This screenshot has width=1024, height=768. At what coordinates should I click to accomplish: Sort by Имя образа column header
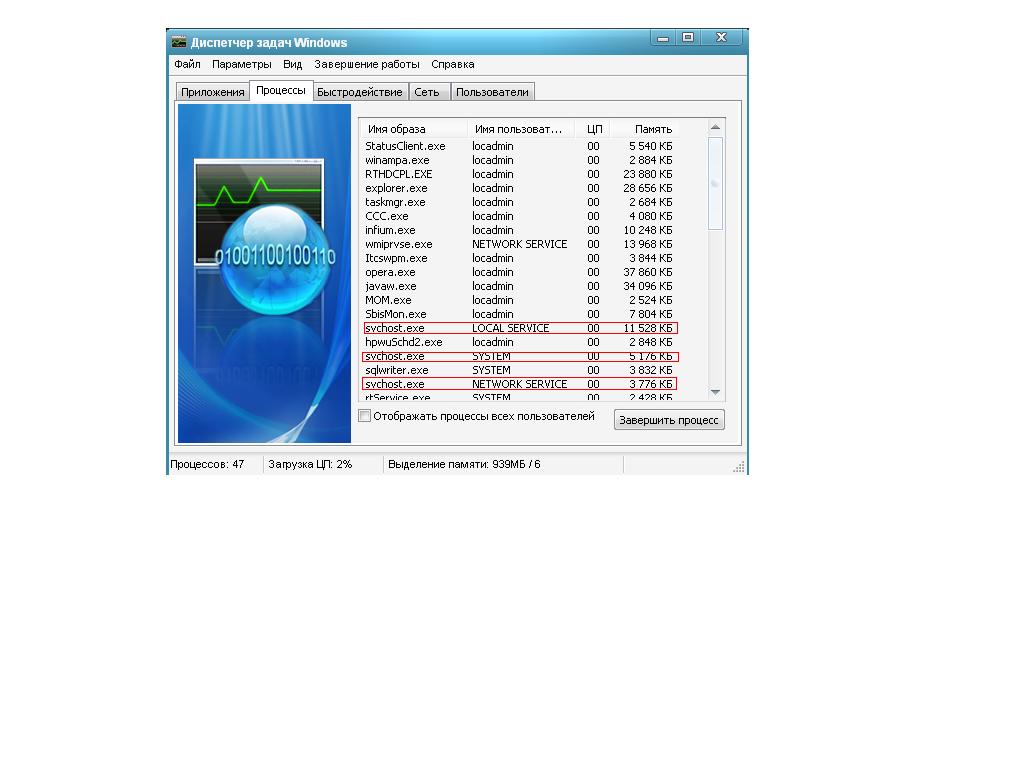pos(413,129)
